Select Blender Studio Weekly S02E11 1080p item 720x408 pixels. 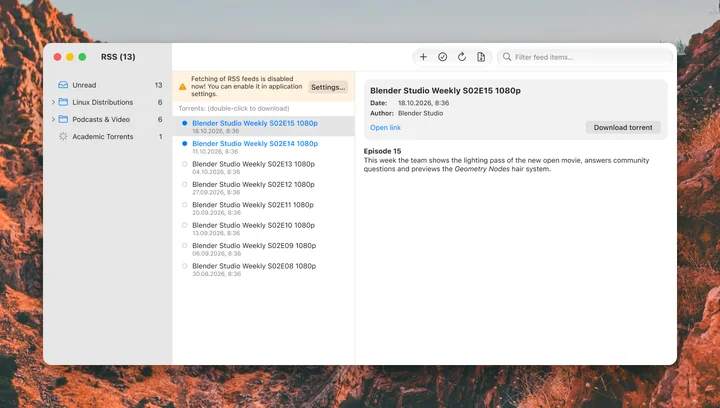pos(264,208)
